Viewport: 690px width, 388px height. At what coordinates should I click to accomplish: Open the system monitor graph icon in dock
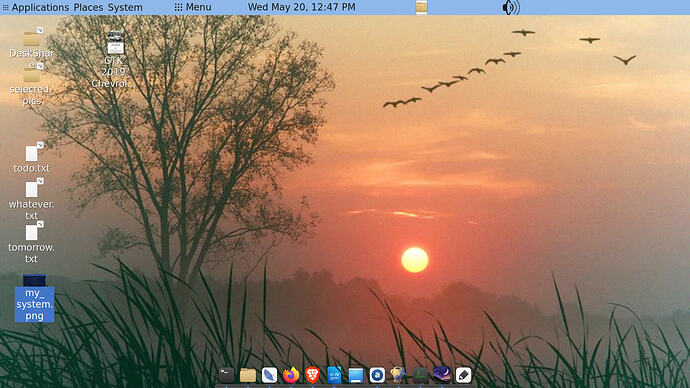pos(420,375)
